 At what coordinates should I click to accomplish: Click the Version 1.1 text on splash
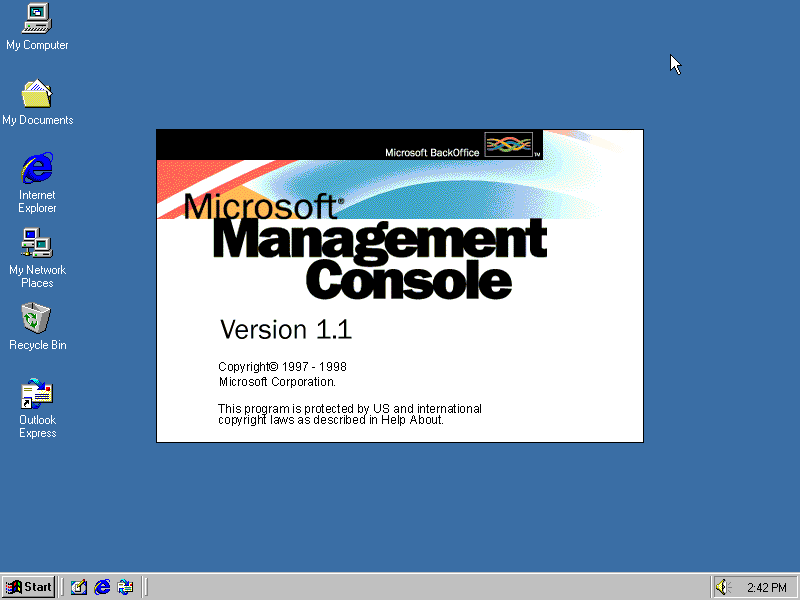click(286, 330)
